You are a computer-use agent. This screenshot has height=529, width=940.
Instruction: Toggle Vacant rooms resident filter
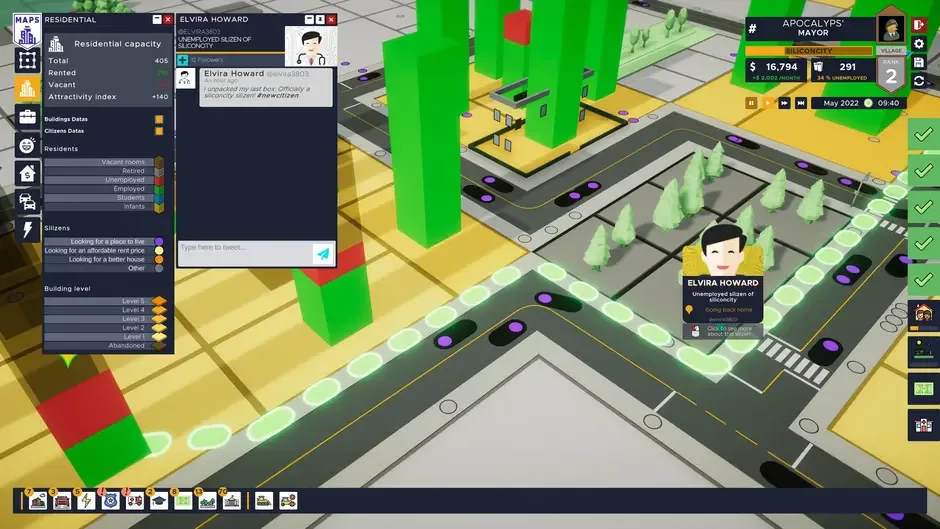[104, 162]
